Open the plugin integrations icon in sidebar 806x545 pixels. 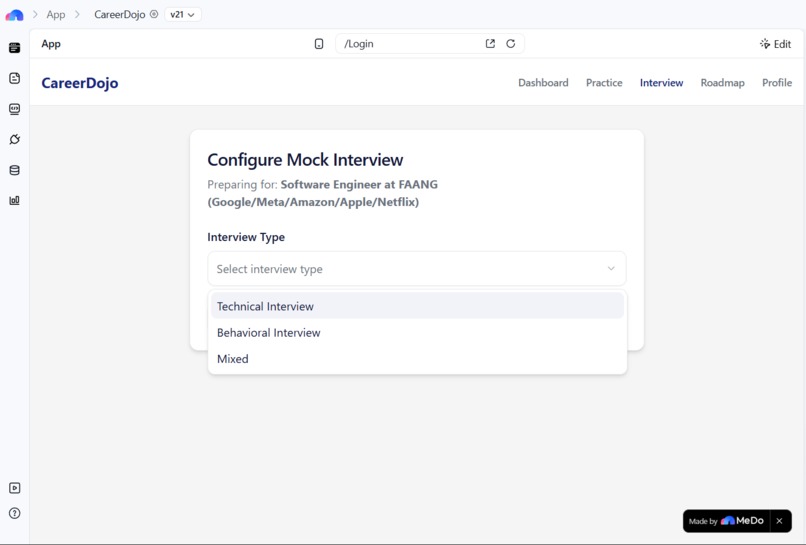tap(14, 139)
